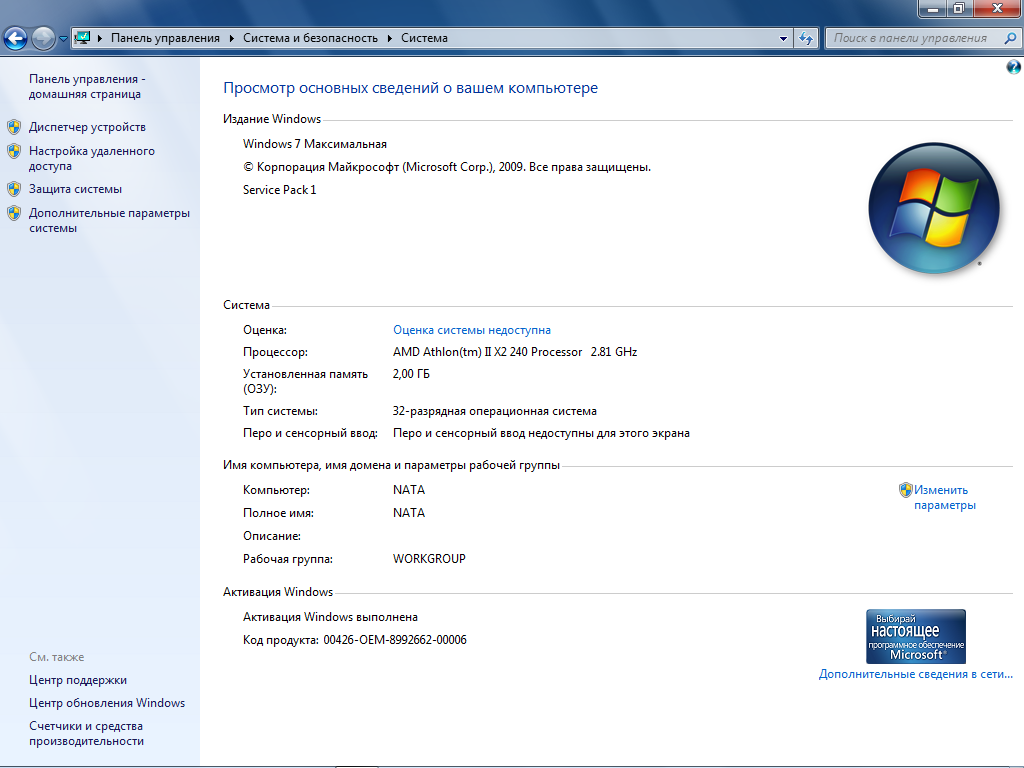Viewport: 1024px width, 768px height.
Task: Open Центр поддержки link
Action: pos(78,680)
